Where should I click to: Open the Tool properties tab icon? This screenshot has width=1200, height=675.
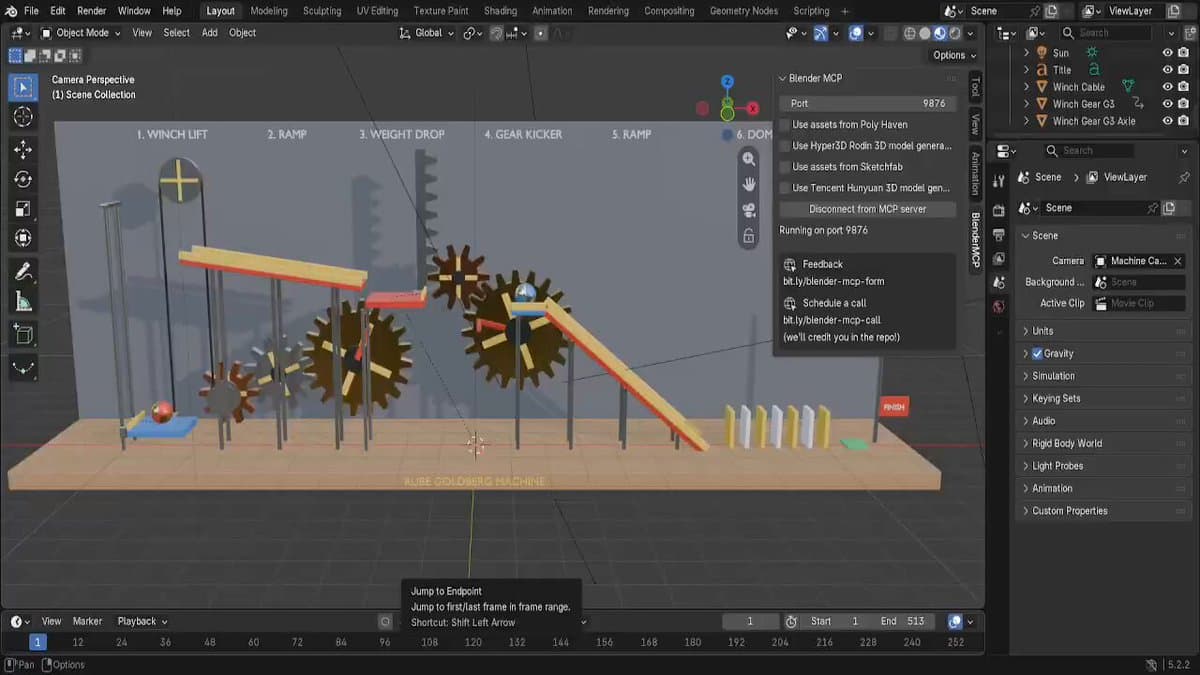pyautogui.click(x=999, y=181)
